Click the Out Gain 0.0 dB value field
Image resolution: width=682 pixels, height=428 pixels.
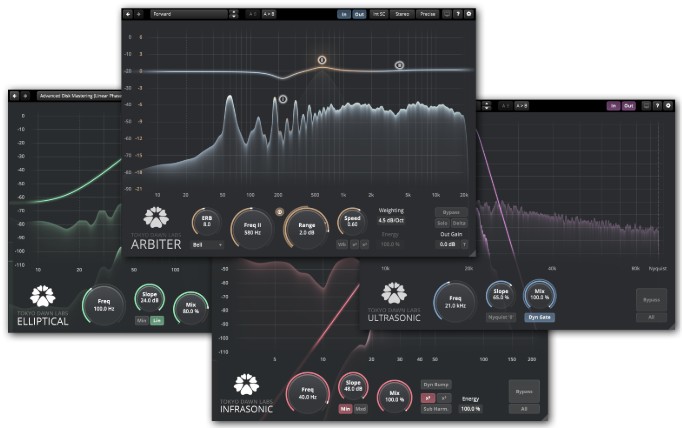point(448,244)
